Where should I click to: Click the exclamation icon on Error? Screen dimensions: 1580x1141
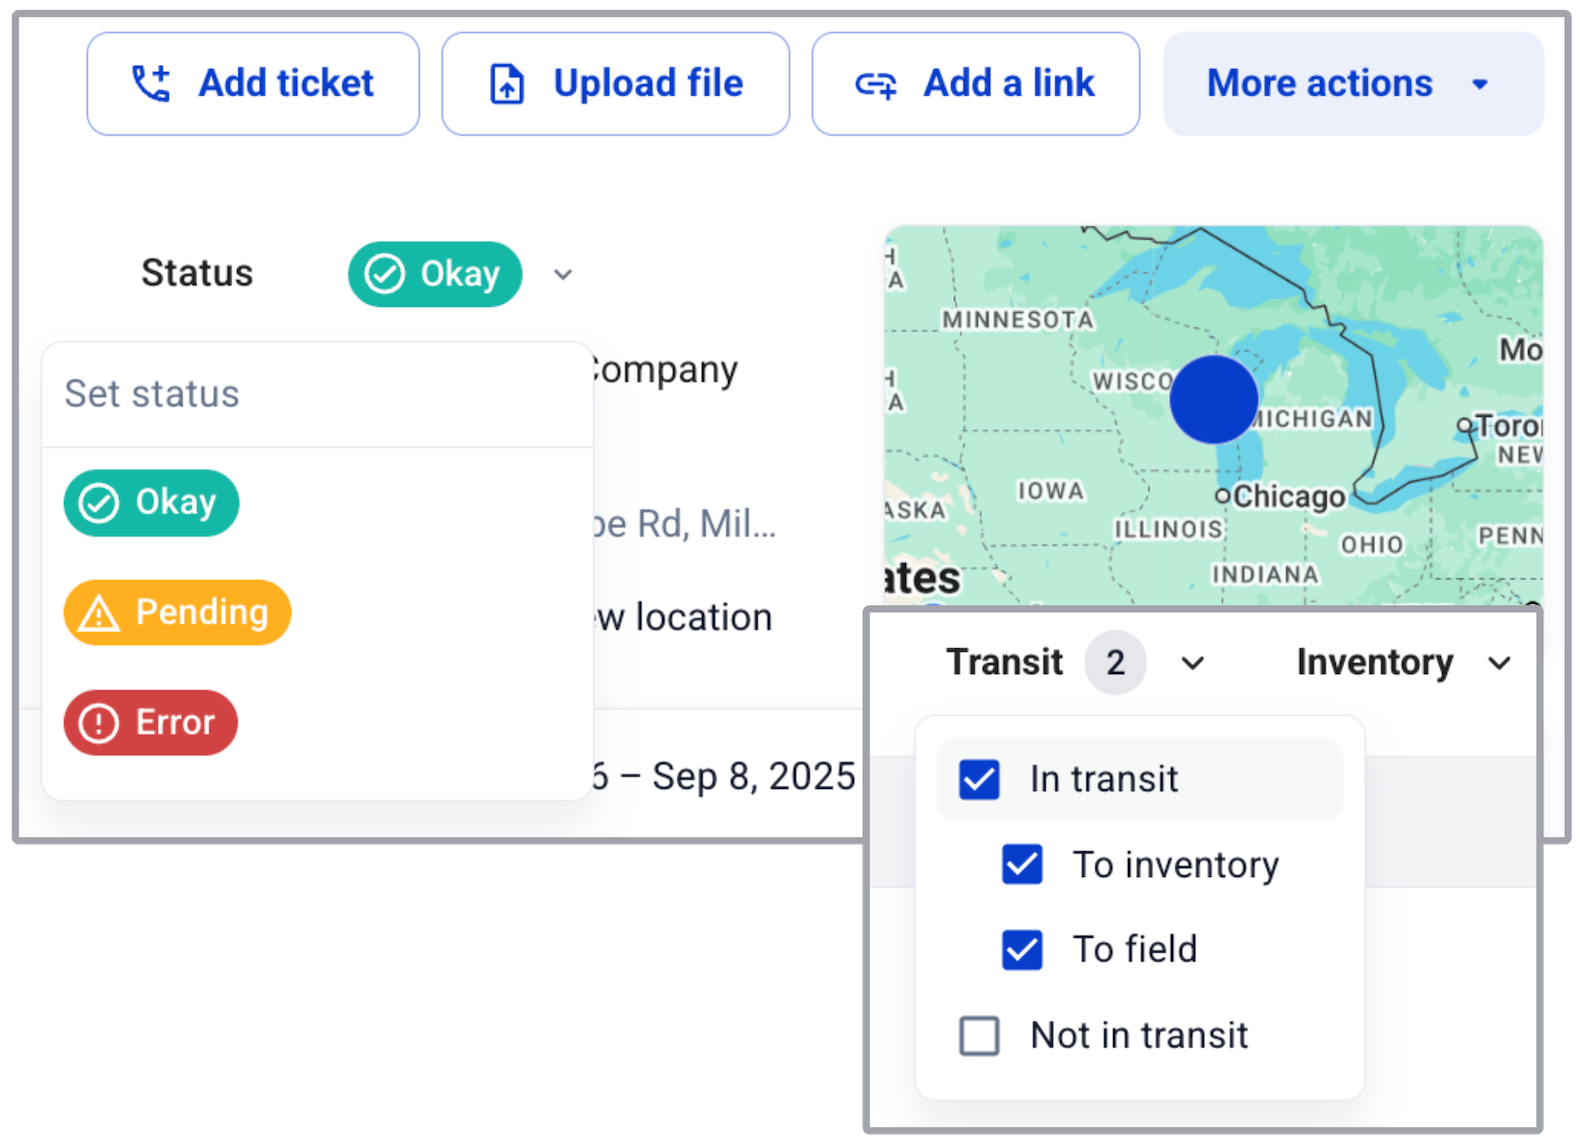point(99,723)
